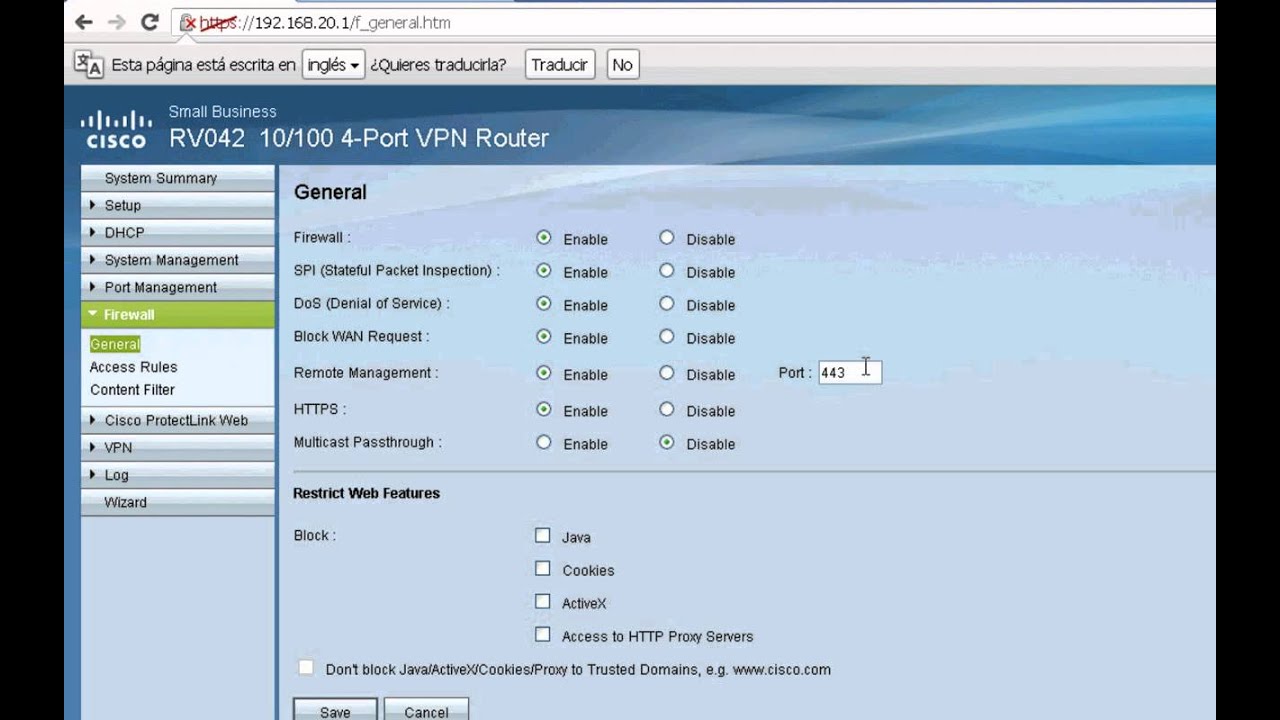Check Access to HTTP Proxy Servers

click(x=543, y=634)
